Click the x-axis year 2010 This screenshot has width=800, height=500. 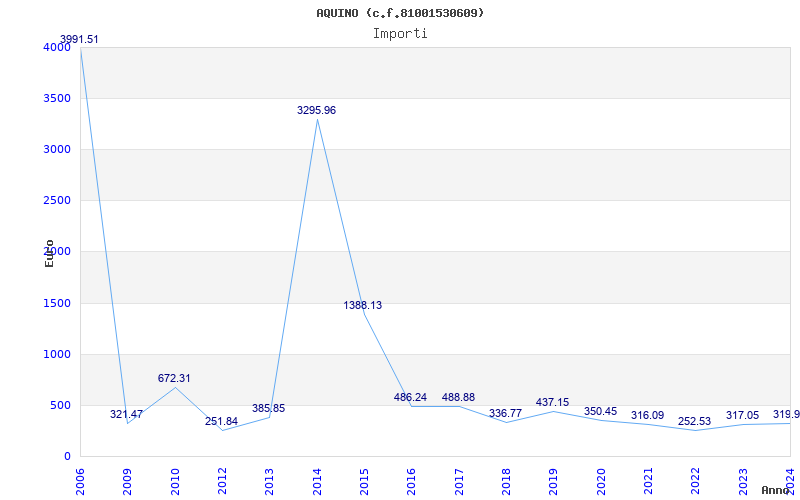pyautogui.click(x=175, y=482)
